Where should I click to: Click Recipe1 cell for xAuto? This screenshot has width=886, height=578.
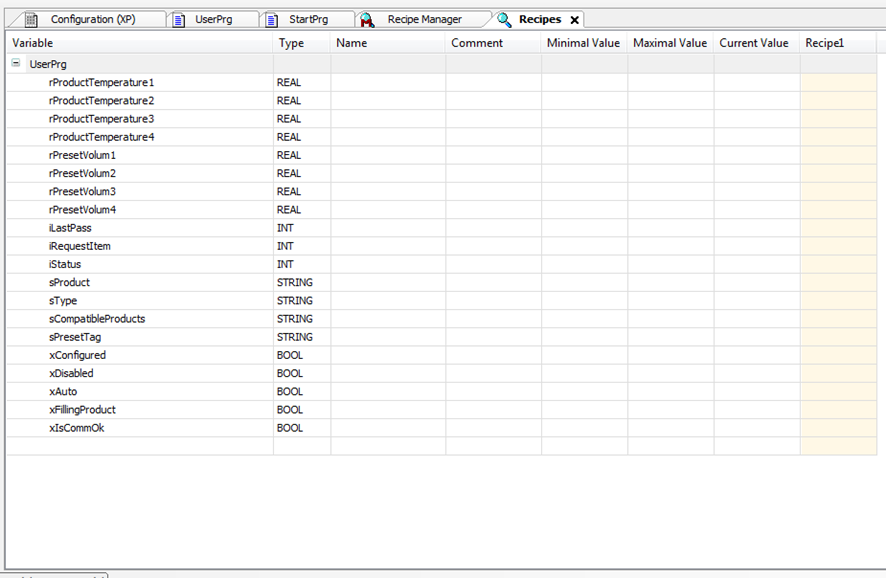[x=838, y=391]
